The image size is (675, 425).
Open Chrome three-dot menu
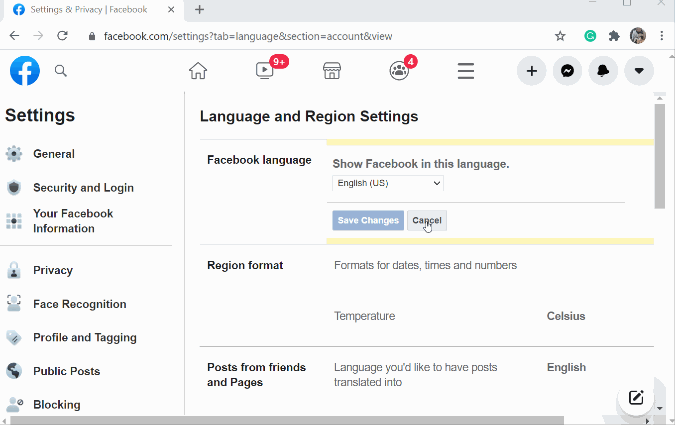[662, 36]
